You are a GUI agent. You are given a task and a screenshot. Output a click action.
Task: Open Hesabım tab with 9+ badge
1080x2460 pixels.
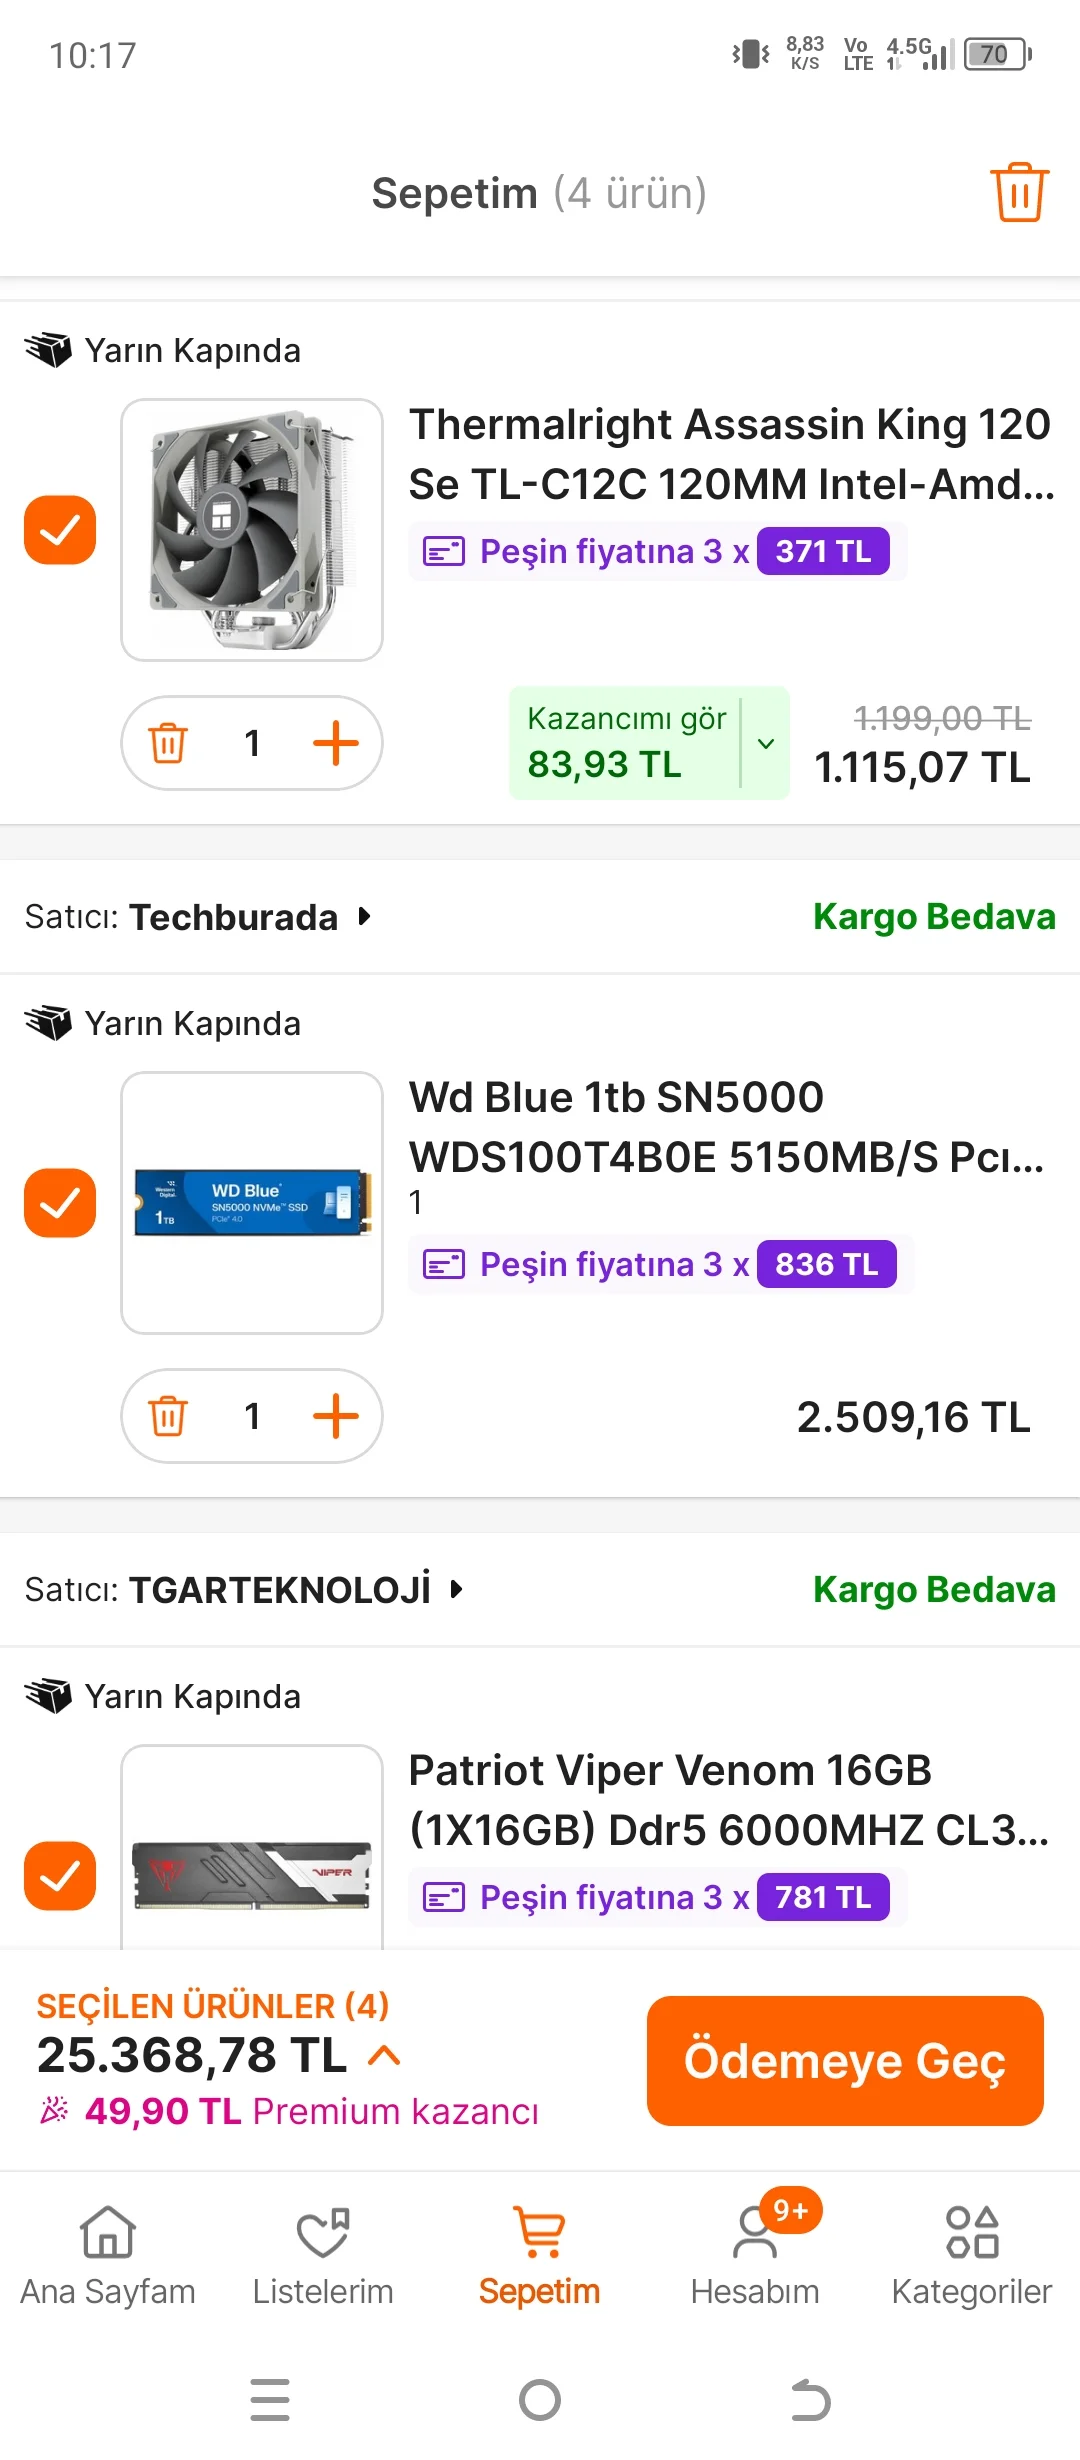click(756, 2250)
